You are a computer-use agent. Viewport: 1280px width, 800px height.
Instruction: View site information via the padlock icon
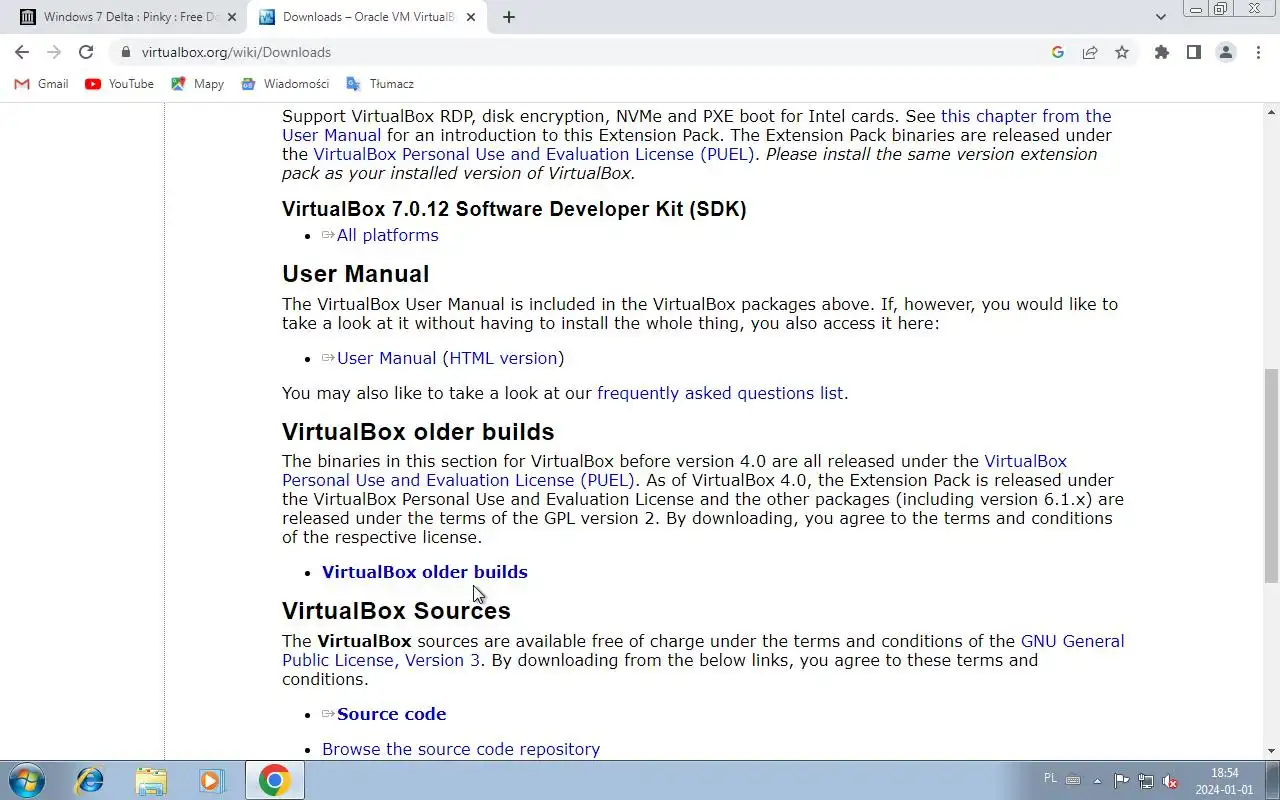[125, 52]
